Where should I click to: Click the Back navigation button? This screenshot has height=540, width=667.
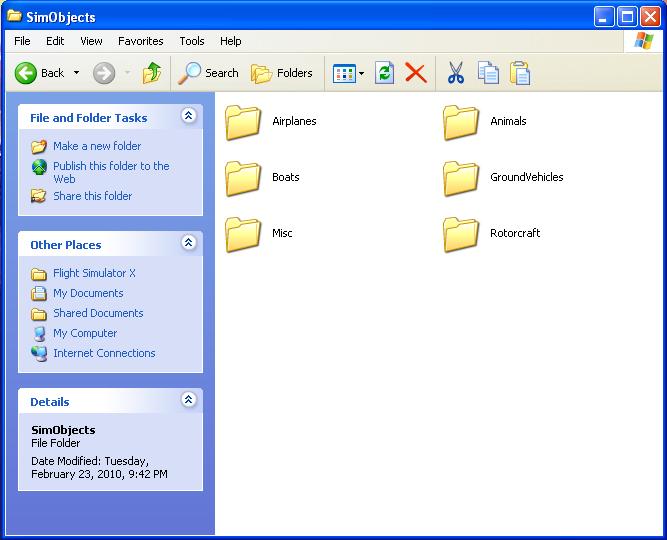(x=40, y=73)
